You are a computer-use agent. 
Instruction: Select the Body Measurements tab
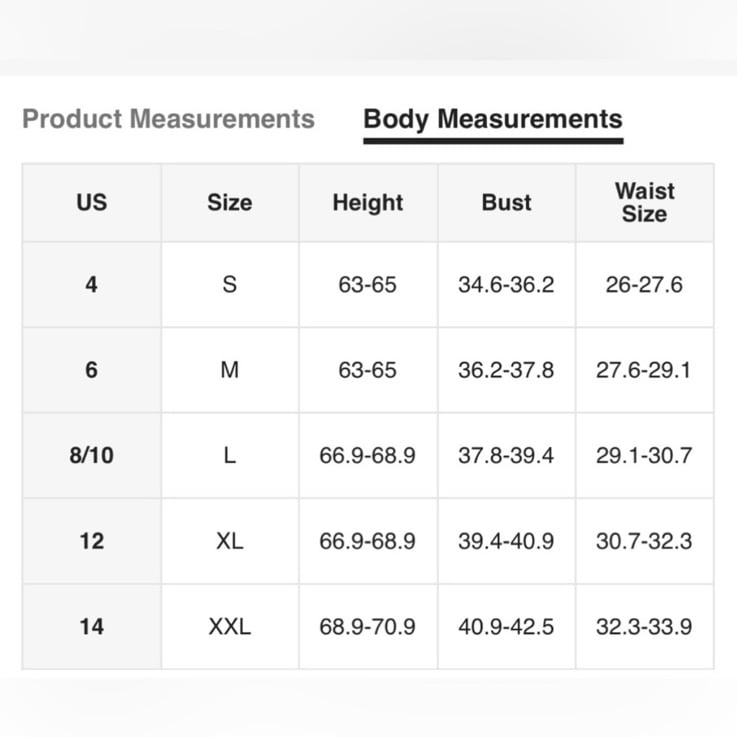(493, 119)
